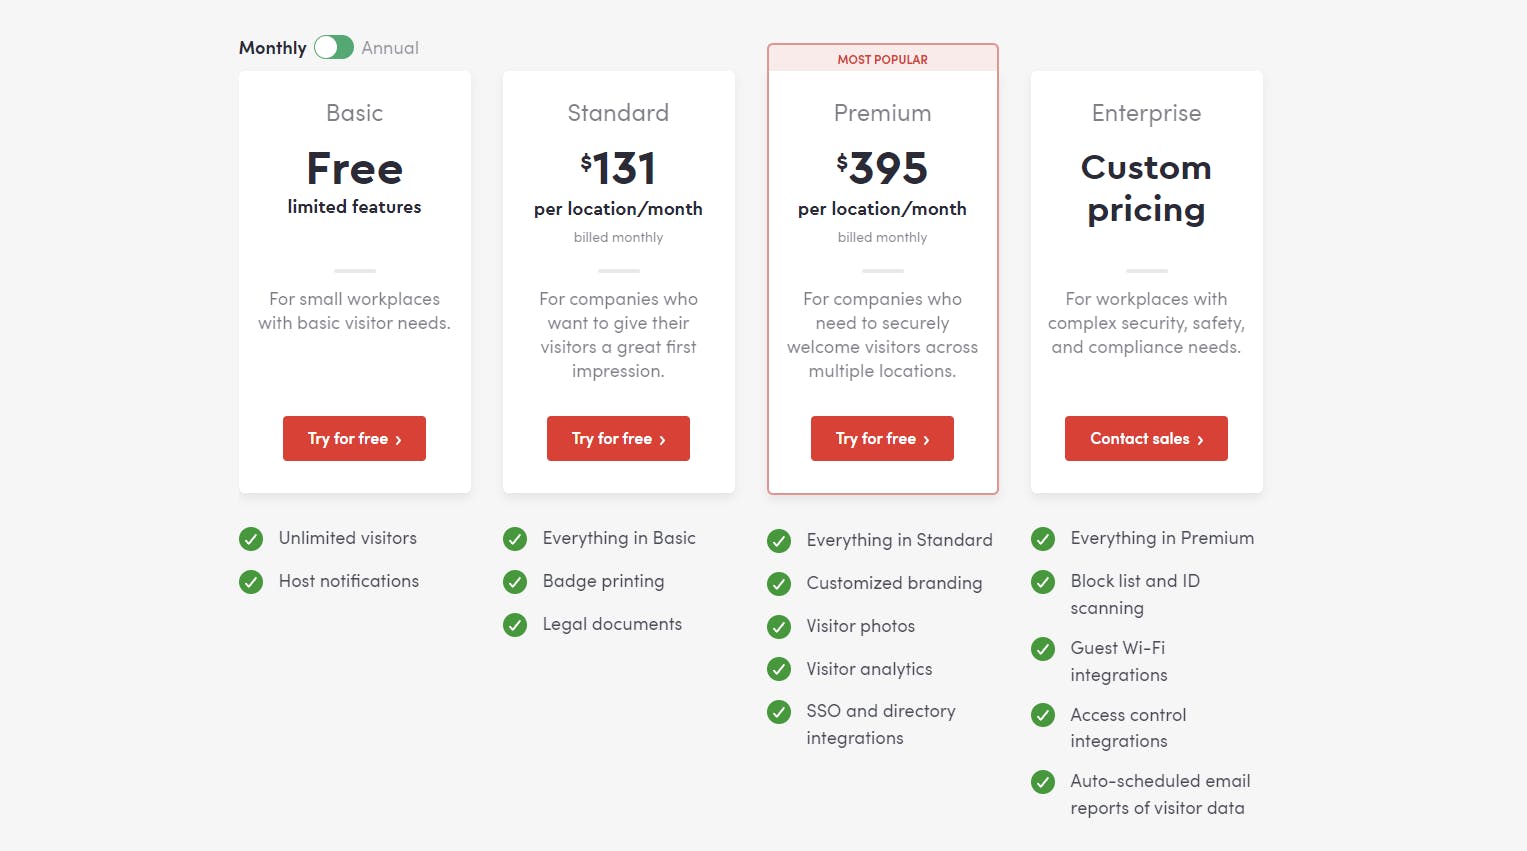This screenshot has width=1527, height=851.
Task: Click the checkmark icon beside Unlimited visitors
Action: pos(251,539)
